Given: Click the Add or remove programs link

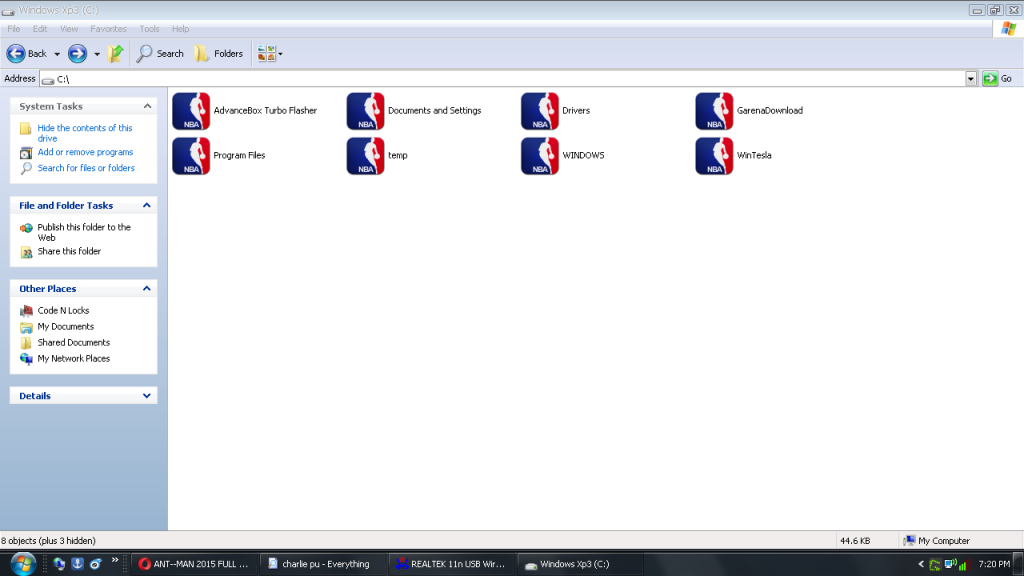Looking at the screenshot, I should pyautogui.click(x=85, y=153).
